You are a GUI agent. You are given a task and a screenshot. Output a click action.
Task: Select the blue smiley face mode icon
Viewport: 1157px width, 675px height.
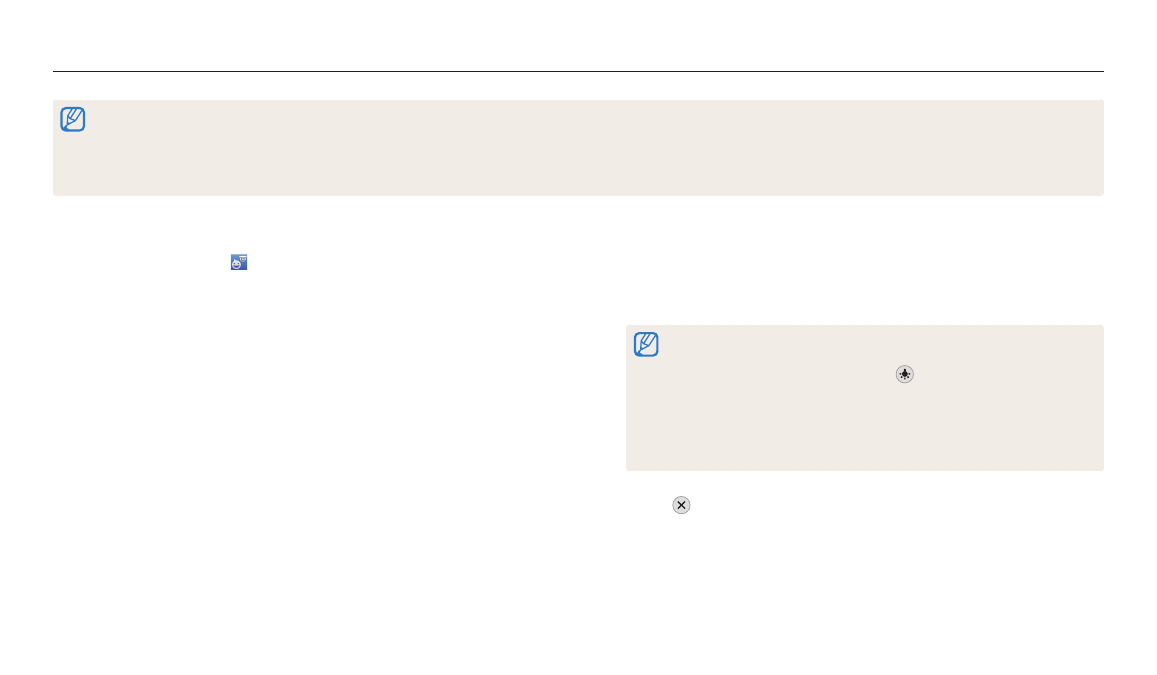238,262
